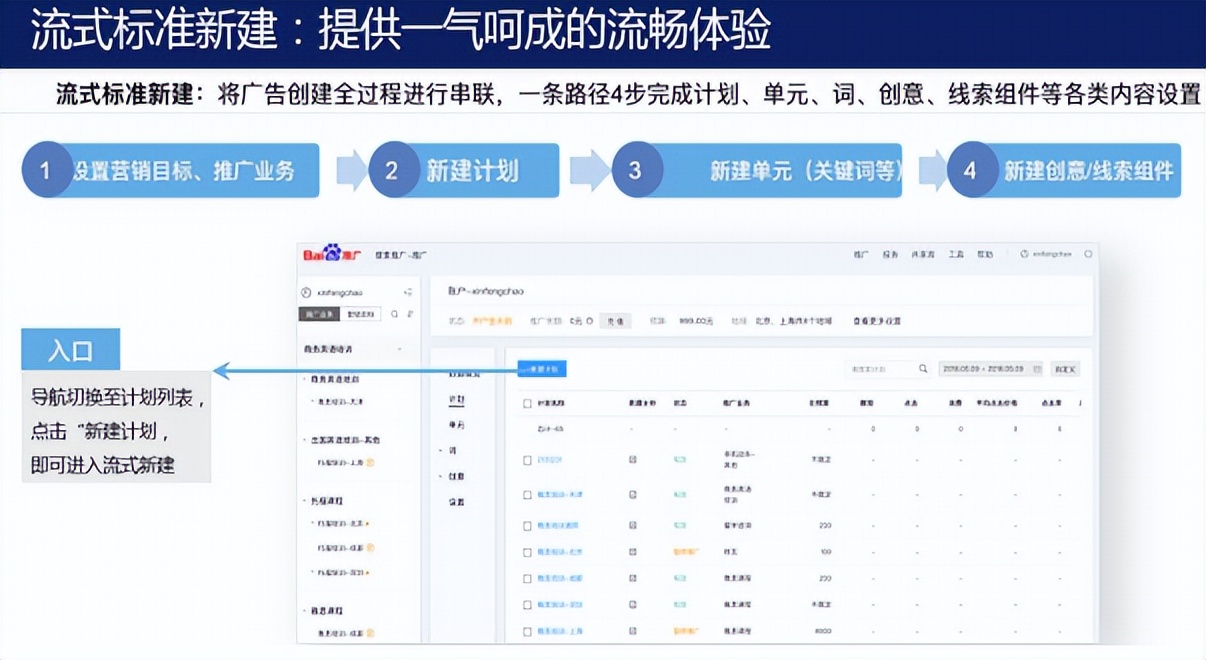Click the Baidu 推广 logo
Image resolution: width=1206 pixels, height=660 pixels.
(331, 255)
